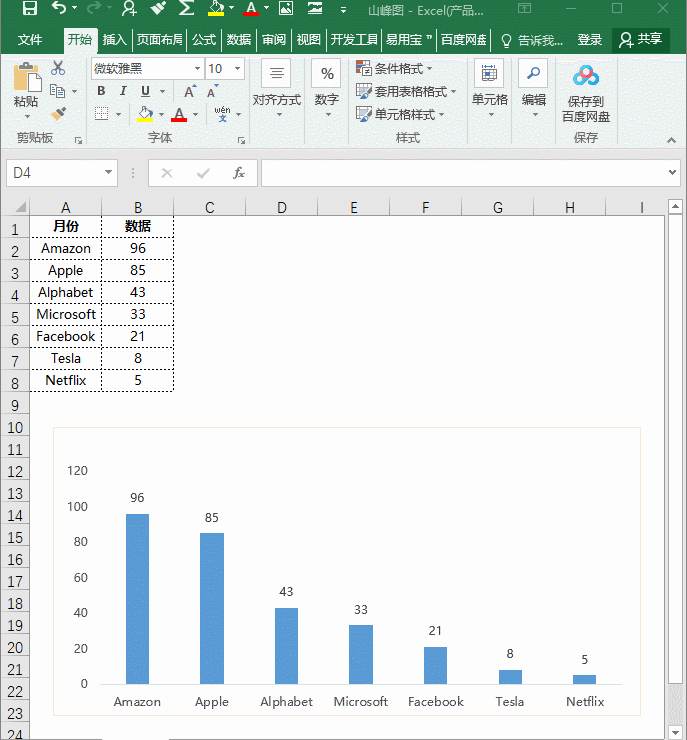This screenshot has height=740, width=687.
Task: Increase font size with larger A icon
Action: 190,91
